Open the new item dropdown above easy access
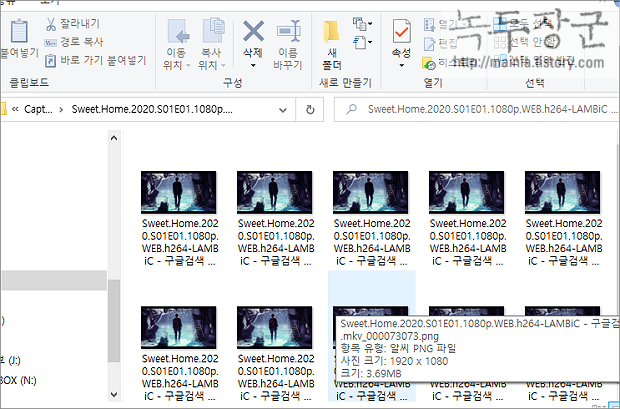The width and height of the screenshot is (620, 409). 362,24
